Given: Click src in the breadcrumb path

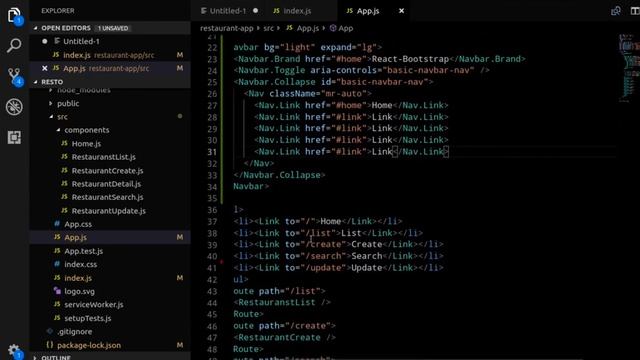Looking at the screenshot, I should tap(268, 28).
